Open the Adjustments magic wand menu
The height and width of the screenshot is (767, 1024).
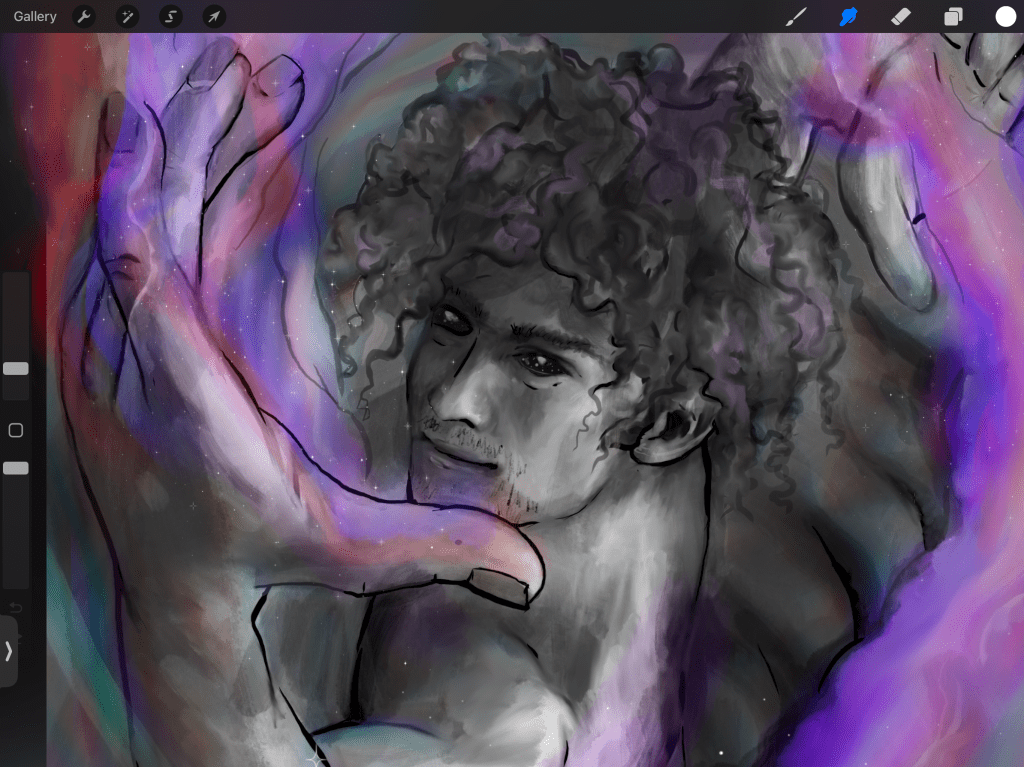tap(128, 17)
